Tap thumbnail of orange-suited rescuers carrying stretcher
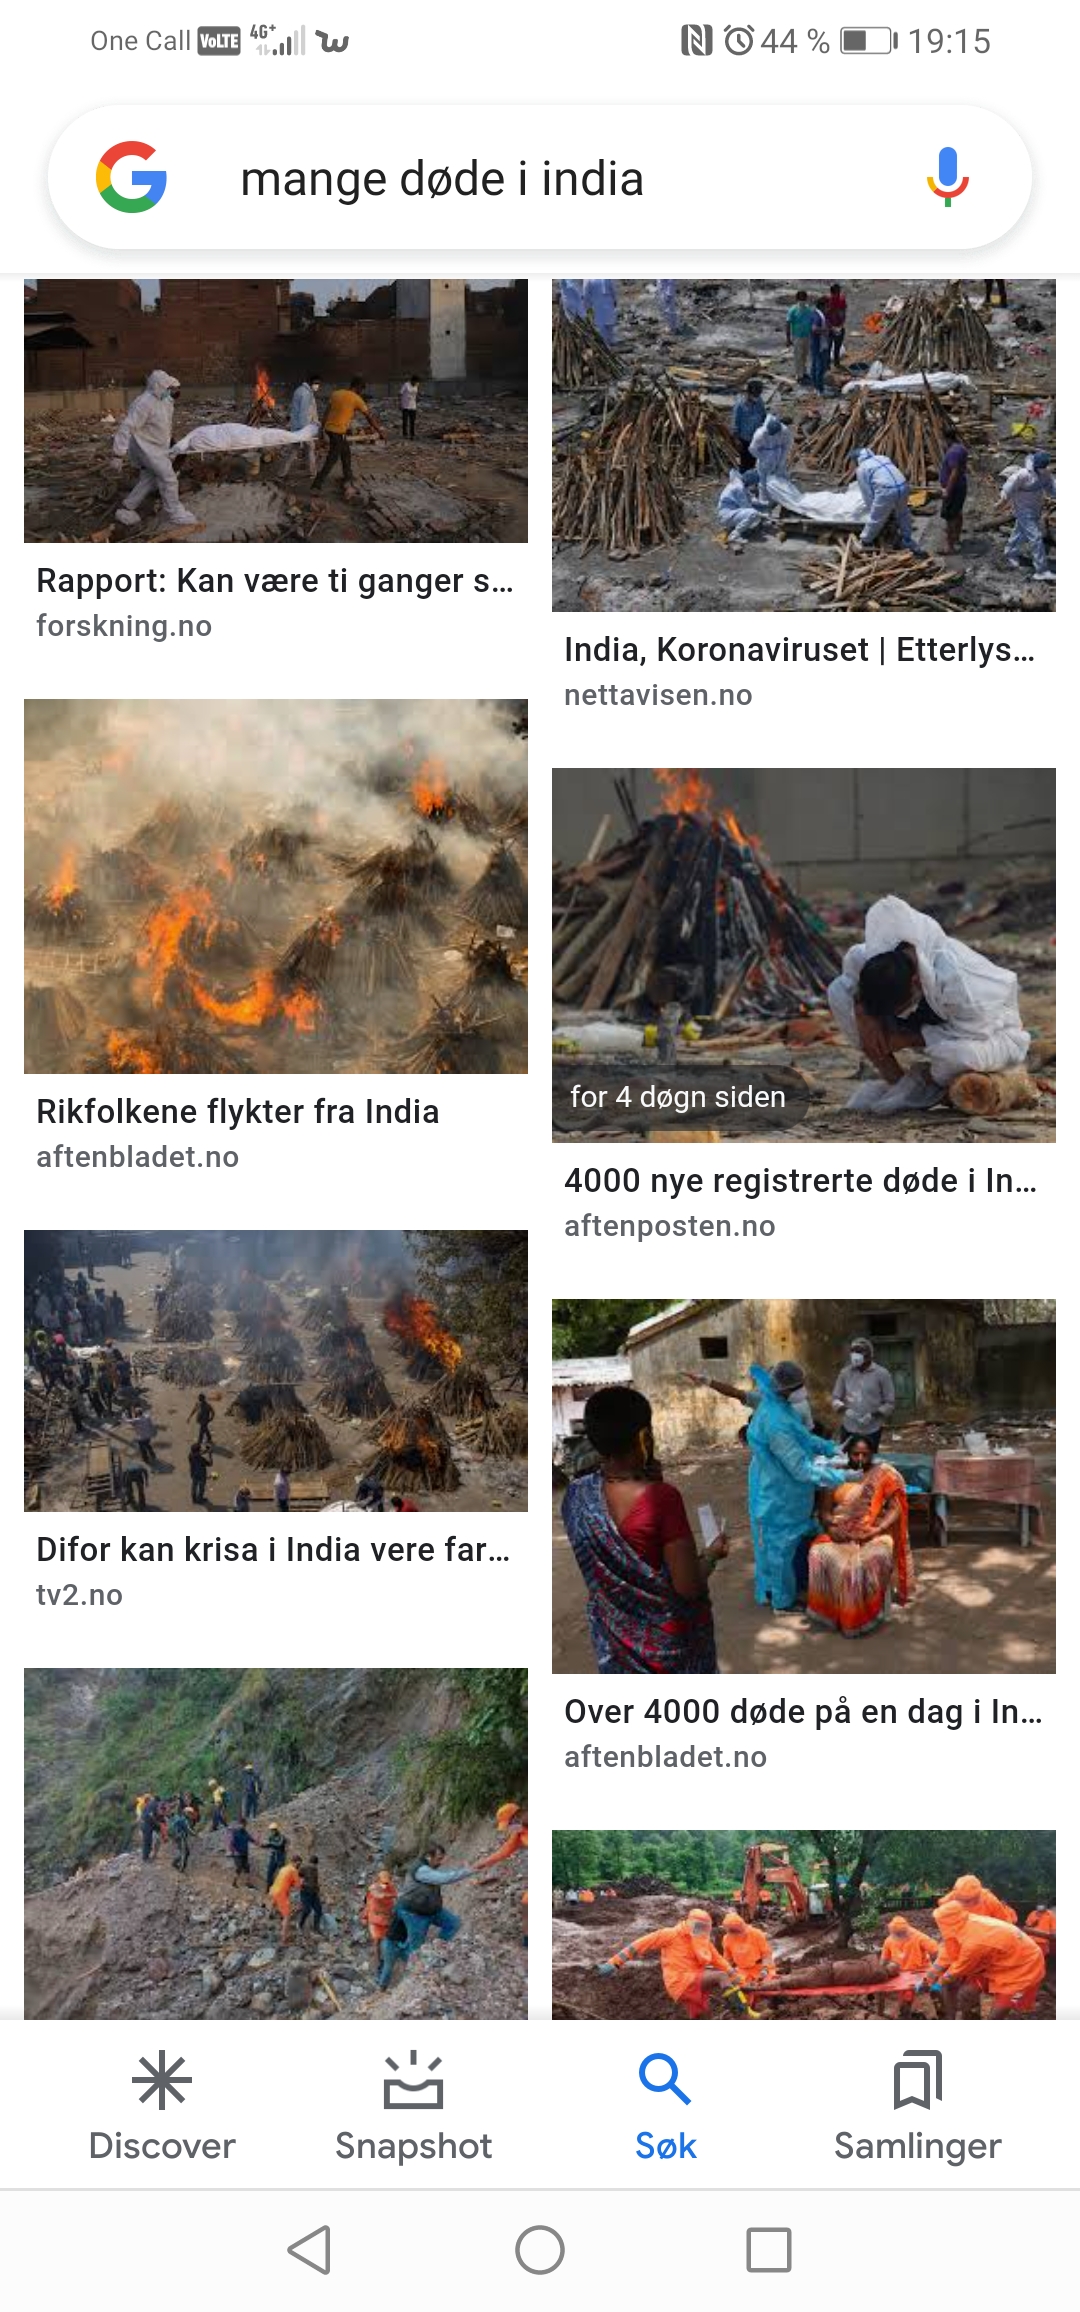Screen dimensions: 1080x2312 click(x=804, y=1924)
